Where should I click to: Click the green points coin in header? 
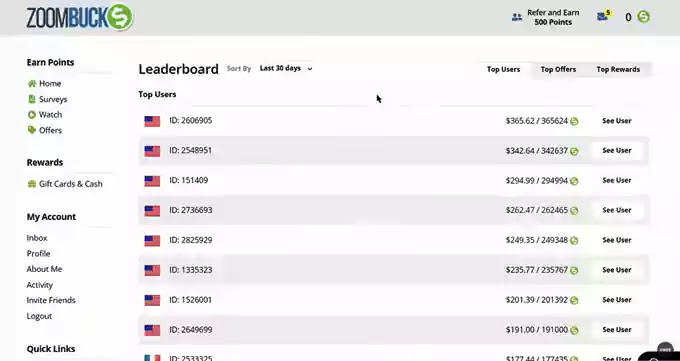644,17
